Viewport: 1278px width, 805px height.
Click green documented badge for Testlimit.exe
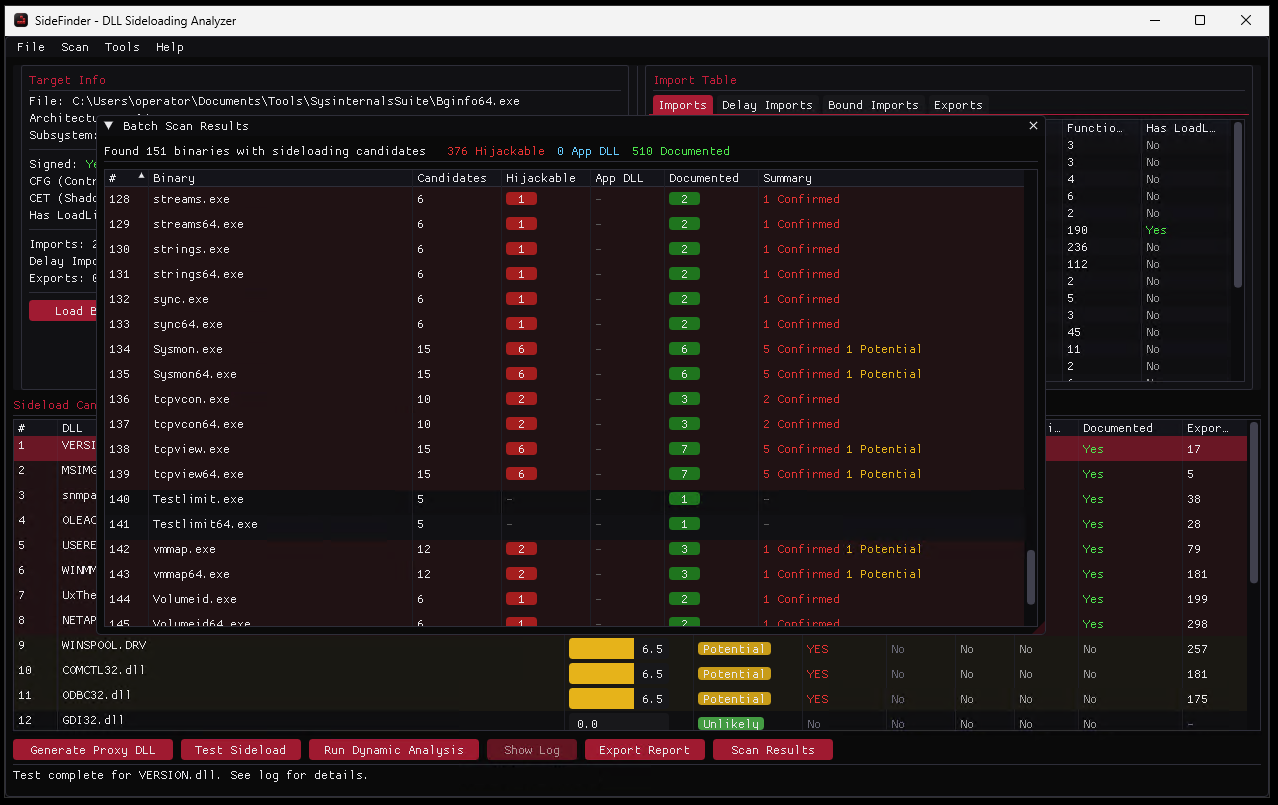(x=684, y=499)
